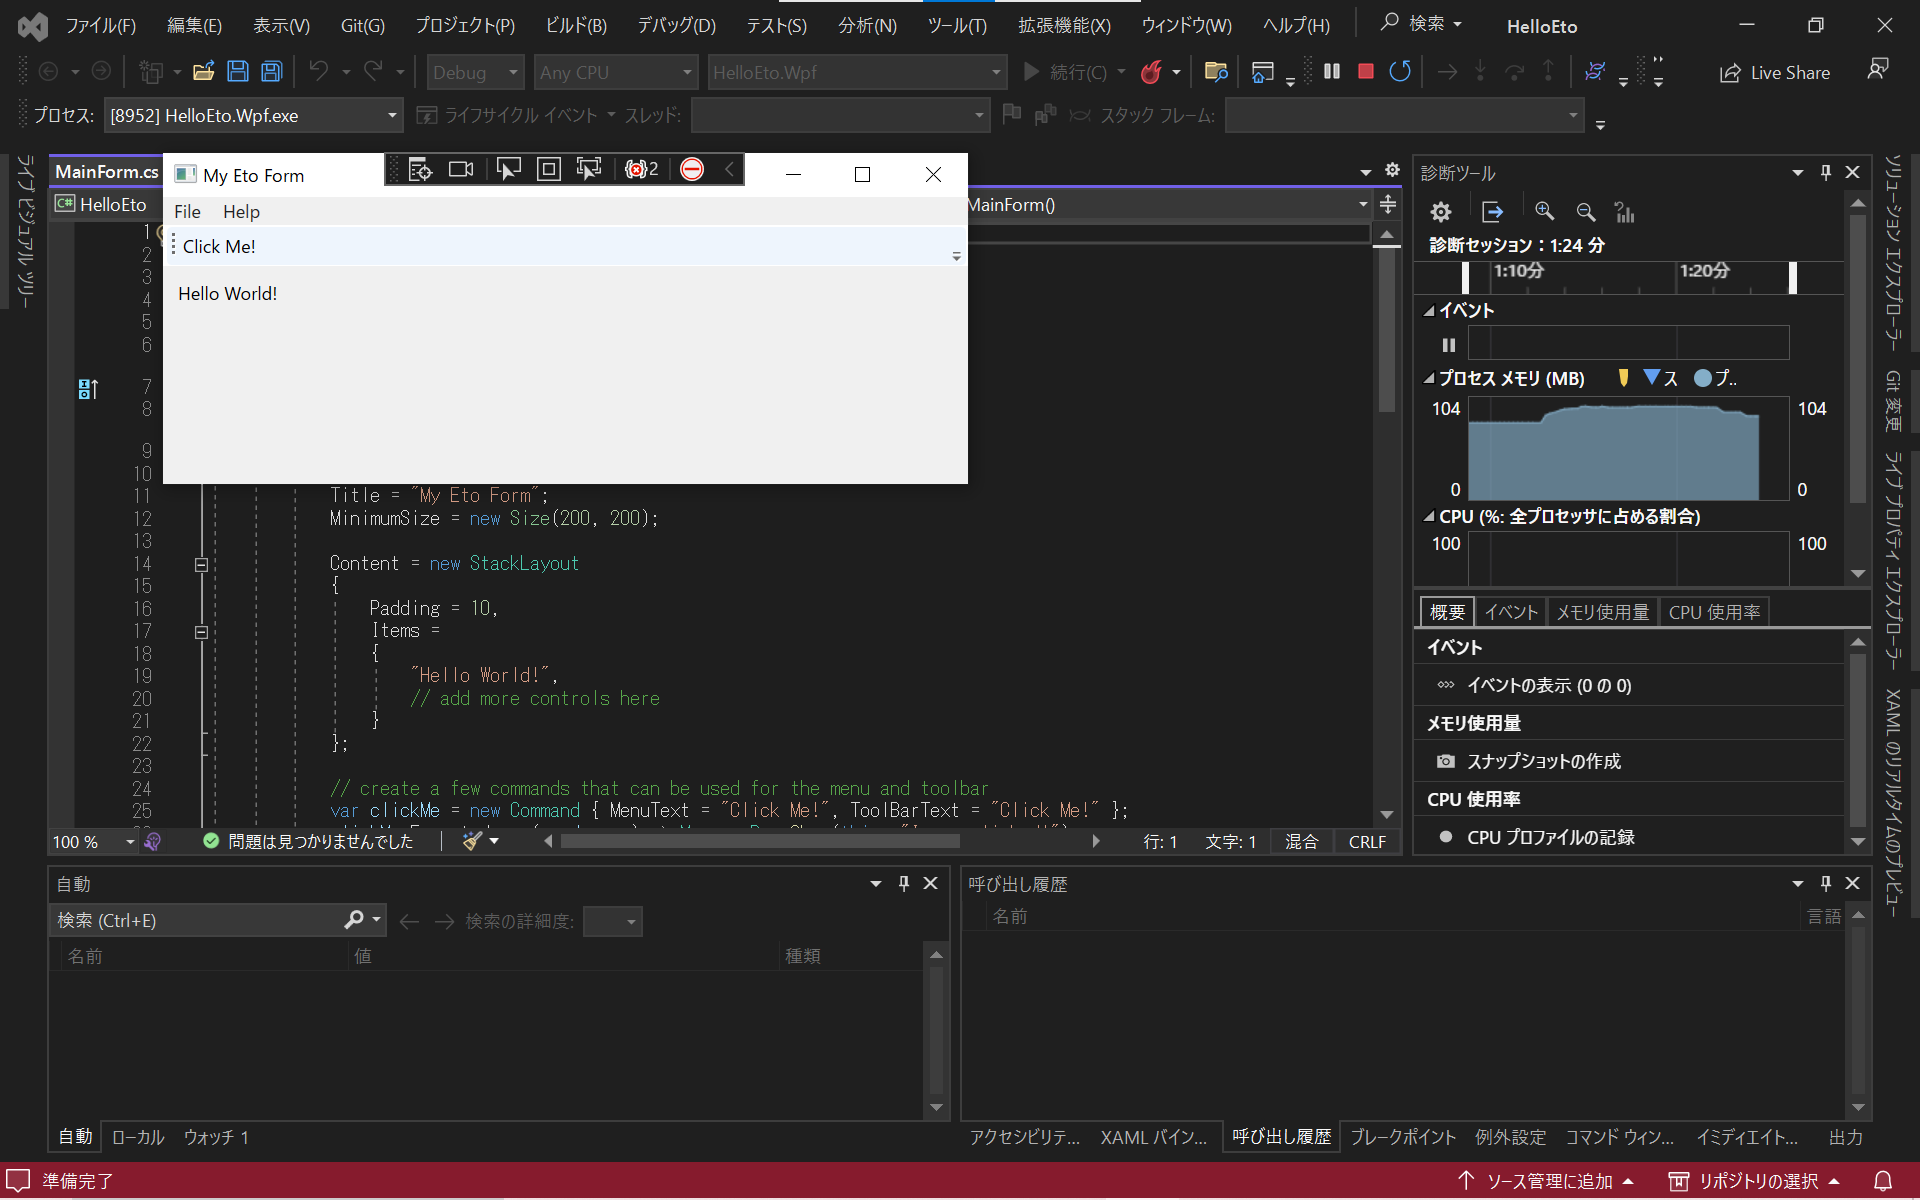Image resolution: width=1920 pixels, height=1200 pixels.
Task: Switch to the ブレークポイント tab
Action: pos(1403,1137)
